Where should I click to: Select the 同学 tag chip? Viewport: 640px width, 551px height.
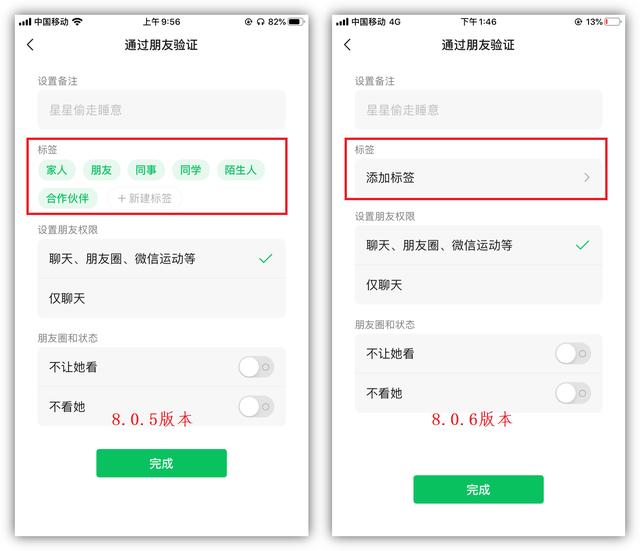point(190,170)
